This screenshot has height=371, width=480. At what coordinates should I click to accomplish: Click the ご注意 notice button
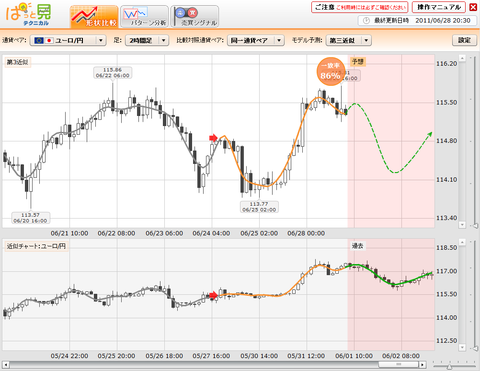click(x=360, y=7)
